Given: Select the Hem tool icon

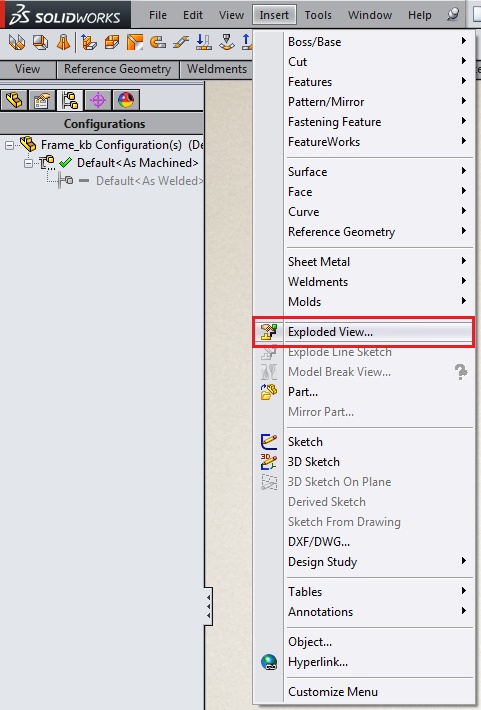Looking at the screenshot, I should click(x=158, y=43).
